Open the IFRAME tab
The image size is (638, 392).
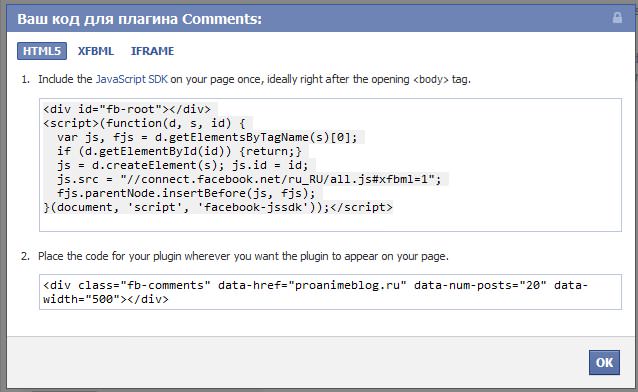[x=153, y=51]
